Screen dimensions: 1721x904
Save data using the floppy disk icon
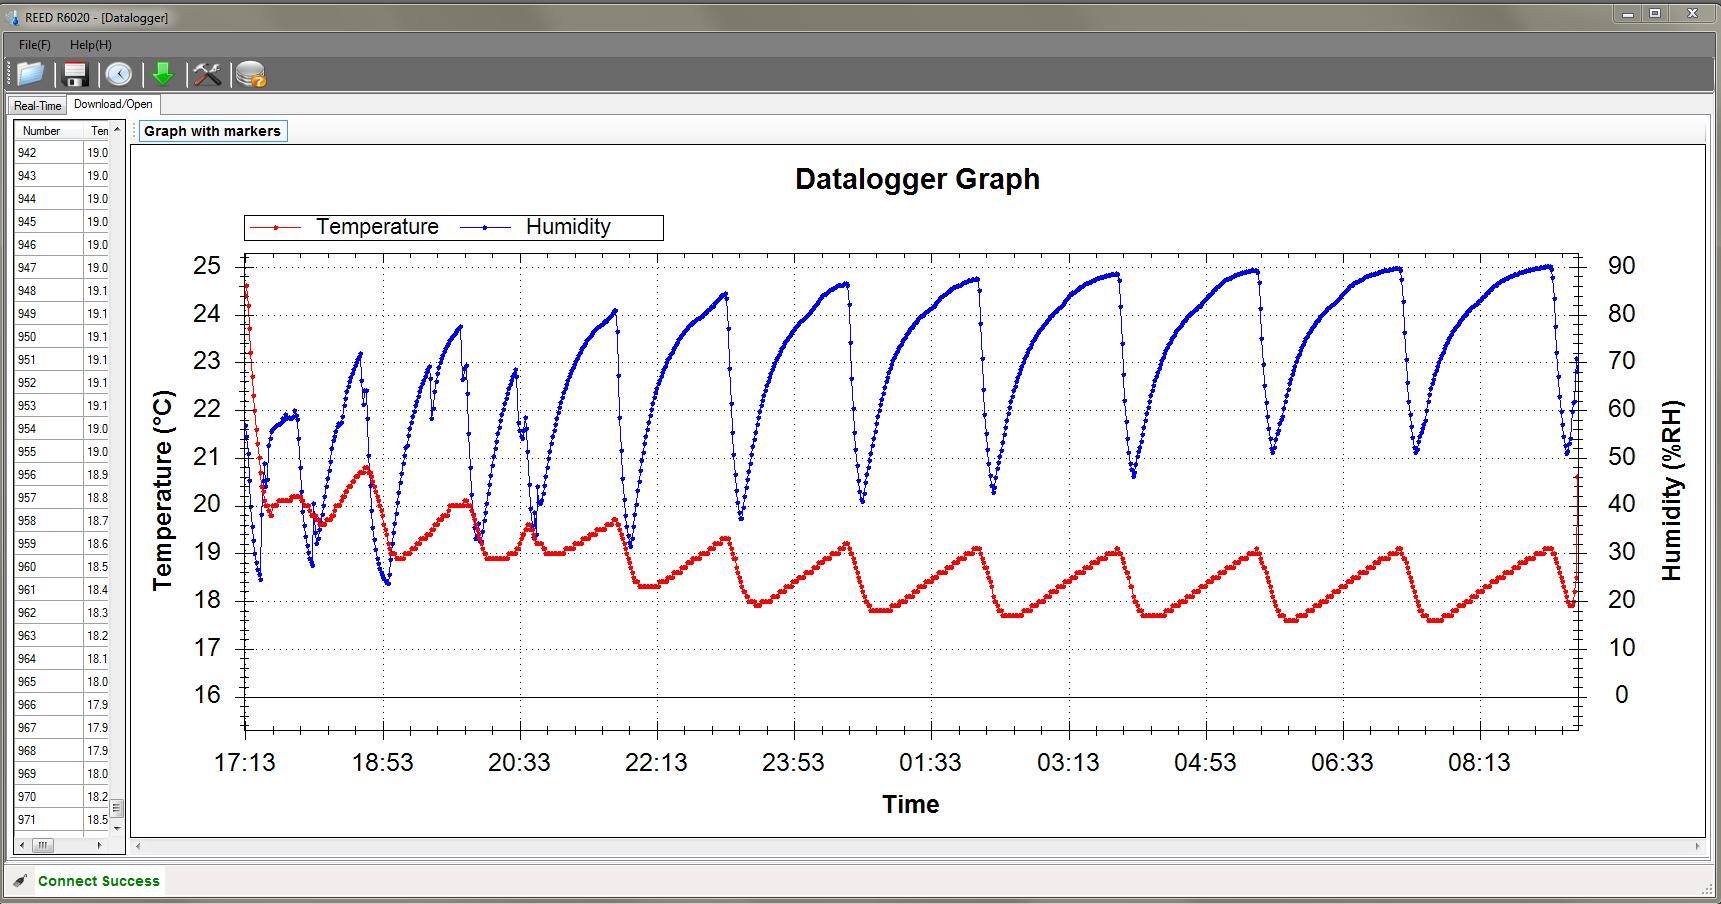coord(75,74)
